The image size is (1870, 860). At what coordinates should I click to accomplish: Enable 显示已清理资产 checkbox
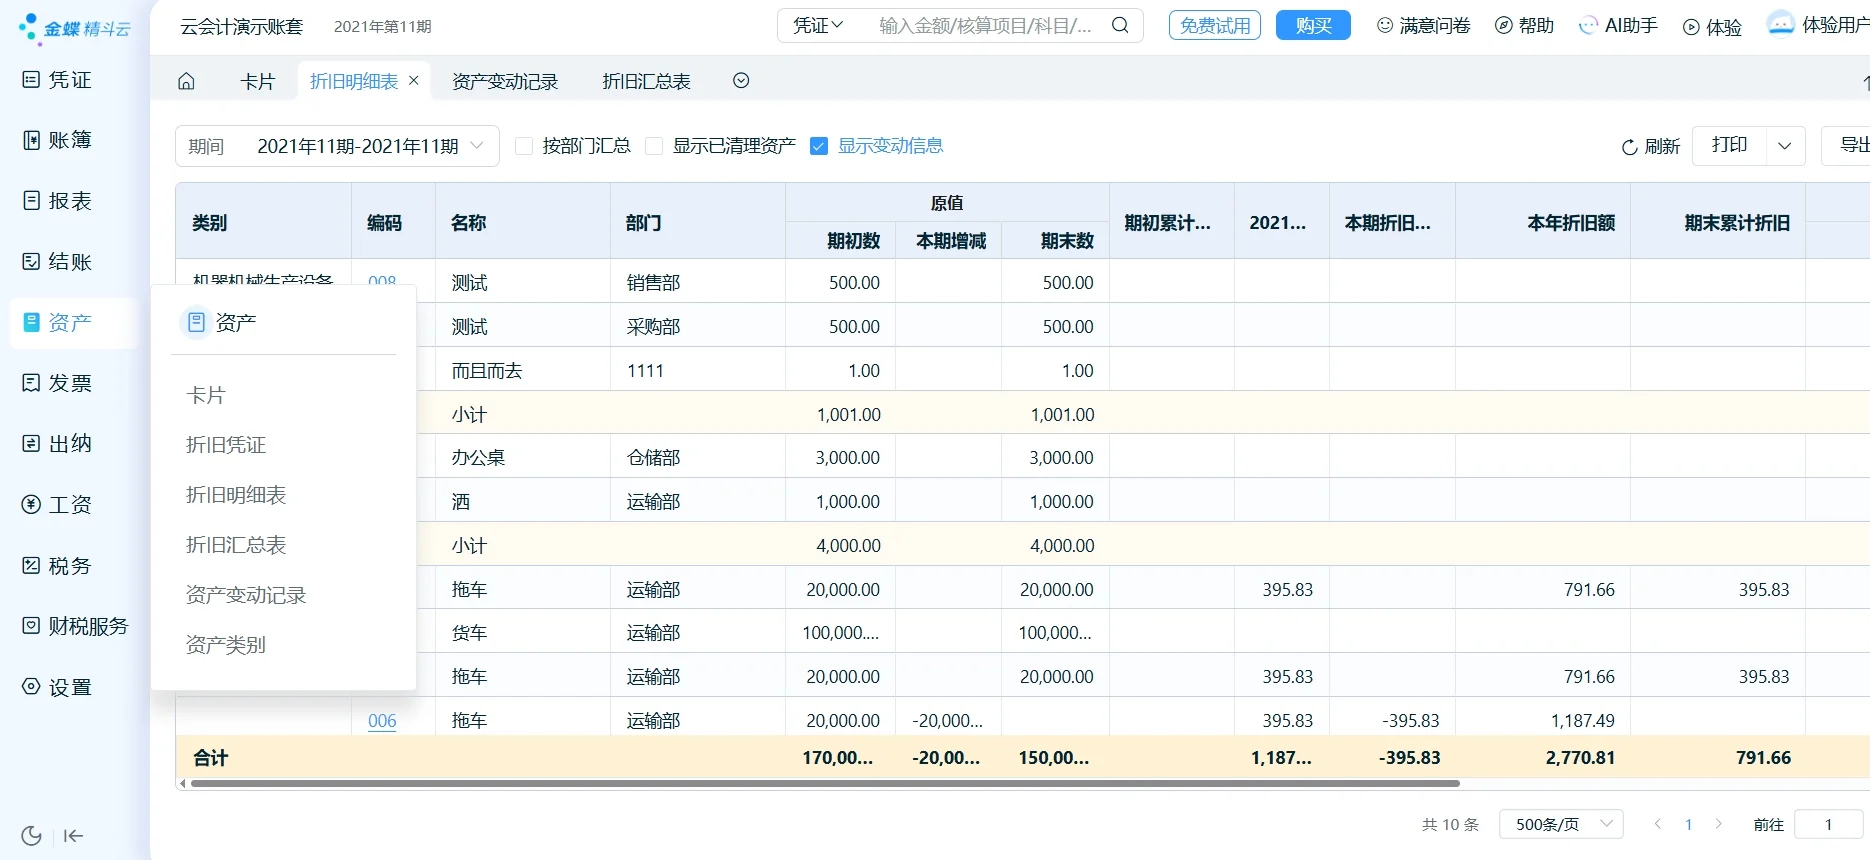[654, 146]
